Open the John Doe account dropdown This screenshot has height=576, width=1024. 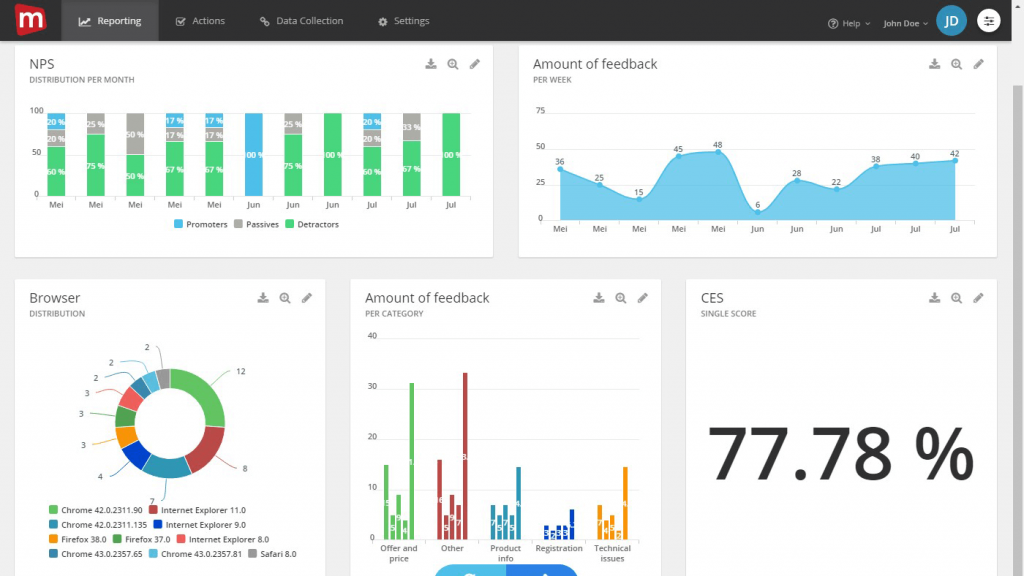905,24
